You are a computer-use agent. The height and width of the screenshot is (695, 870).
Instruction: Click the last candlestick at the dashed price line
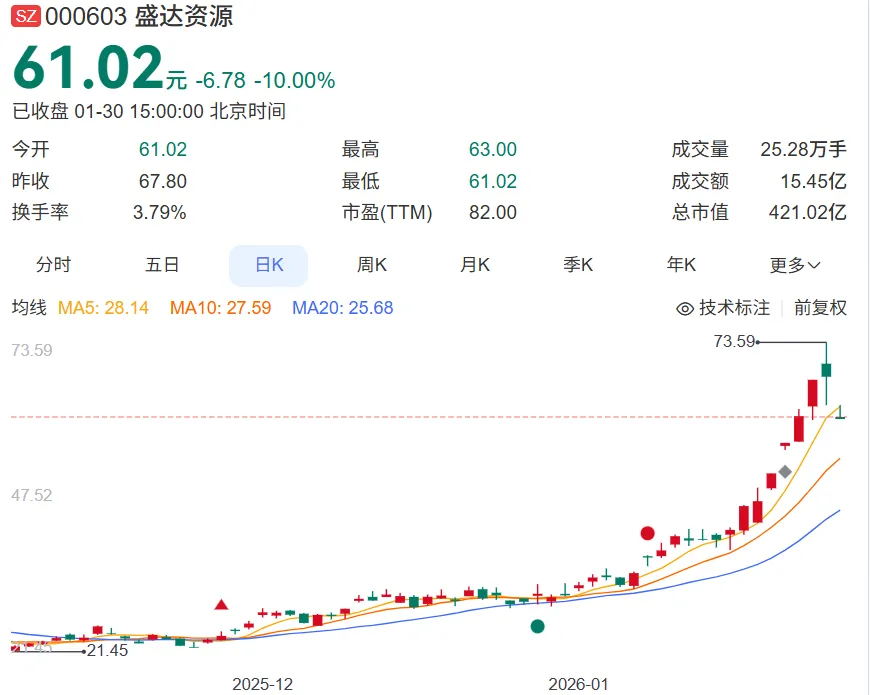[840, 412]
